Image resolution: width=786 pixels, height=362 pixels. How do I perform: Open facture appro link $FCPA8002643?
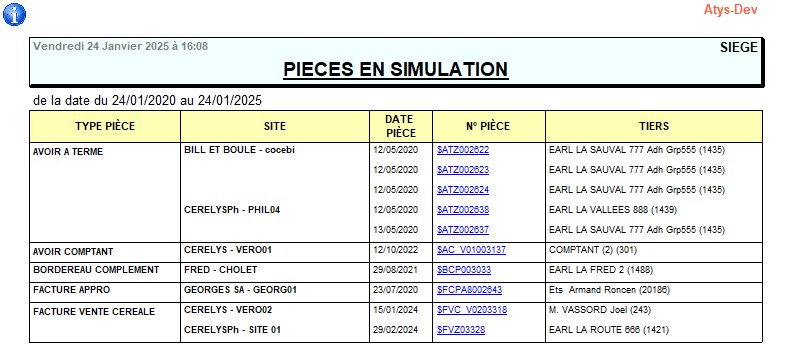tap(469, 290)
